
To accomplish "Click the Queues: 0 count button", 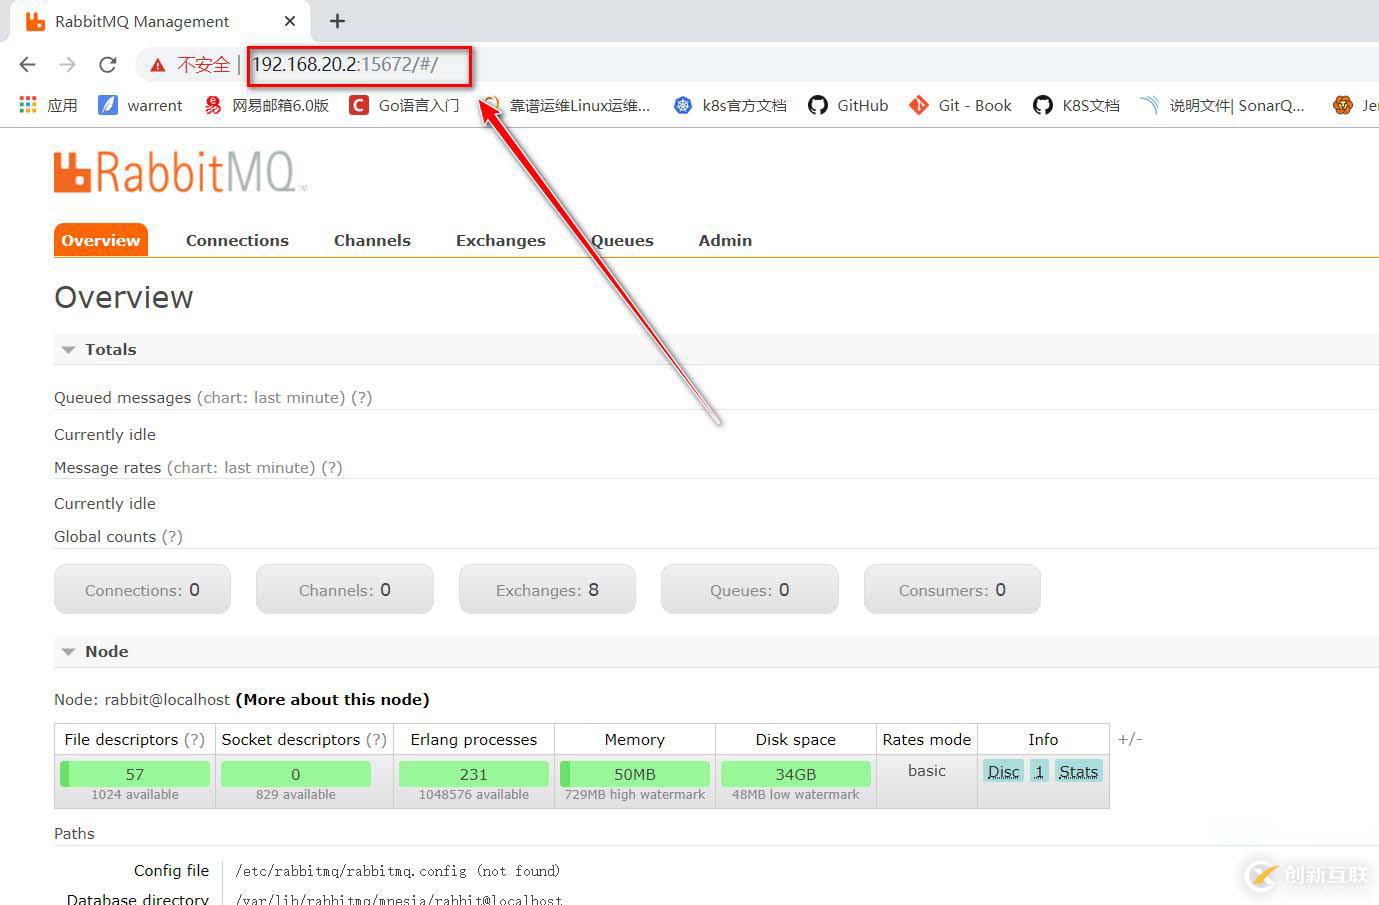I will click(750, 590).
